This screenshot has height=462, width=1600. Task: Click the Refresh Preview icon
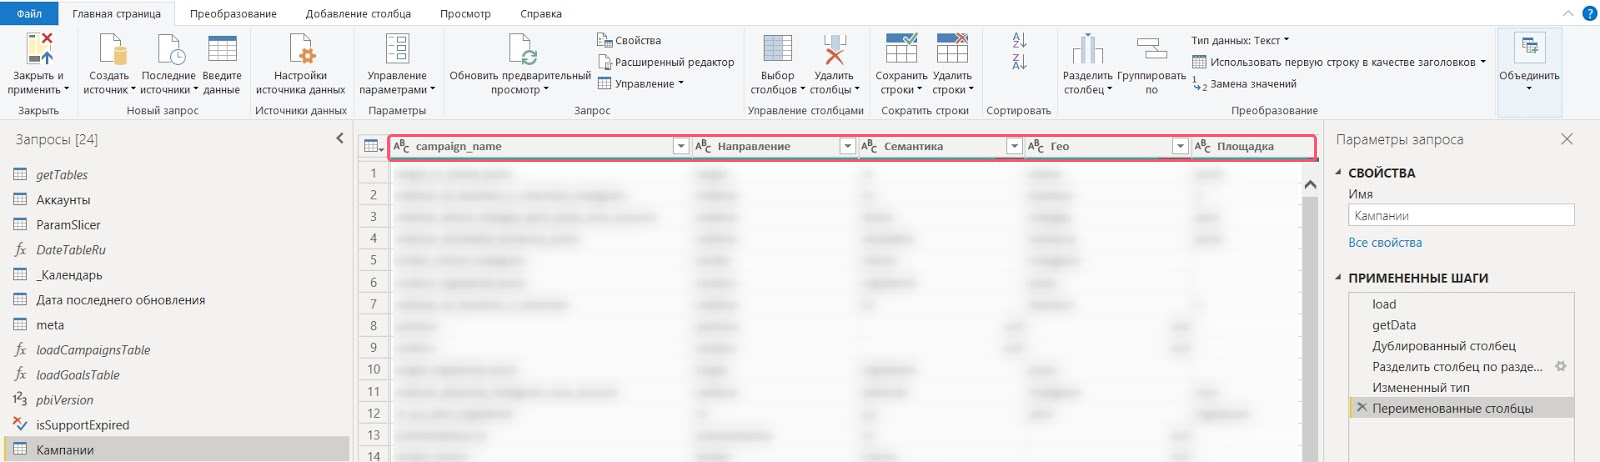click(x=521, y=50)
